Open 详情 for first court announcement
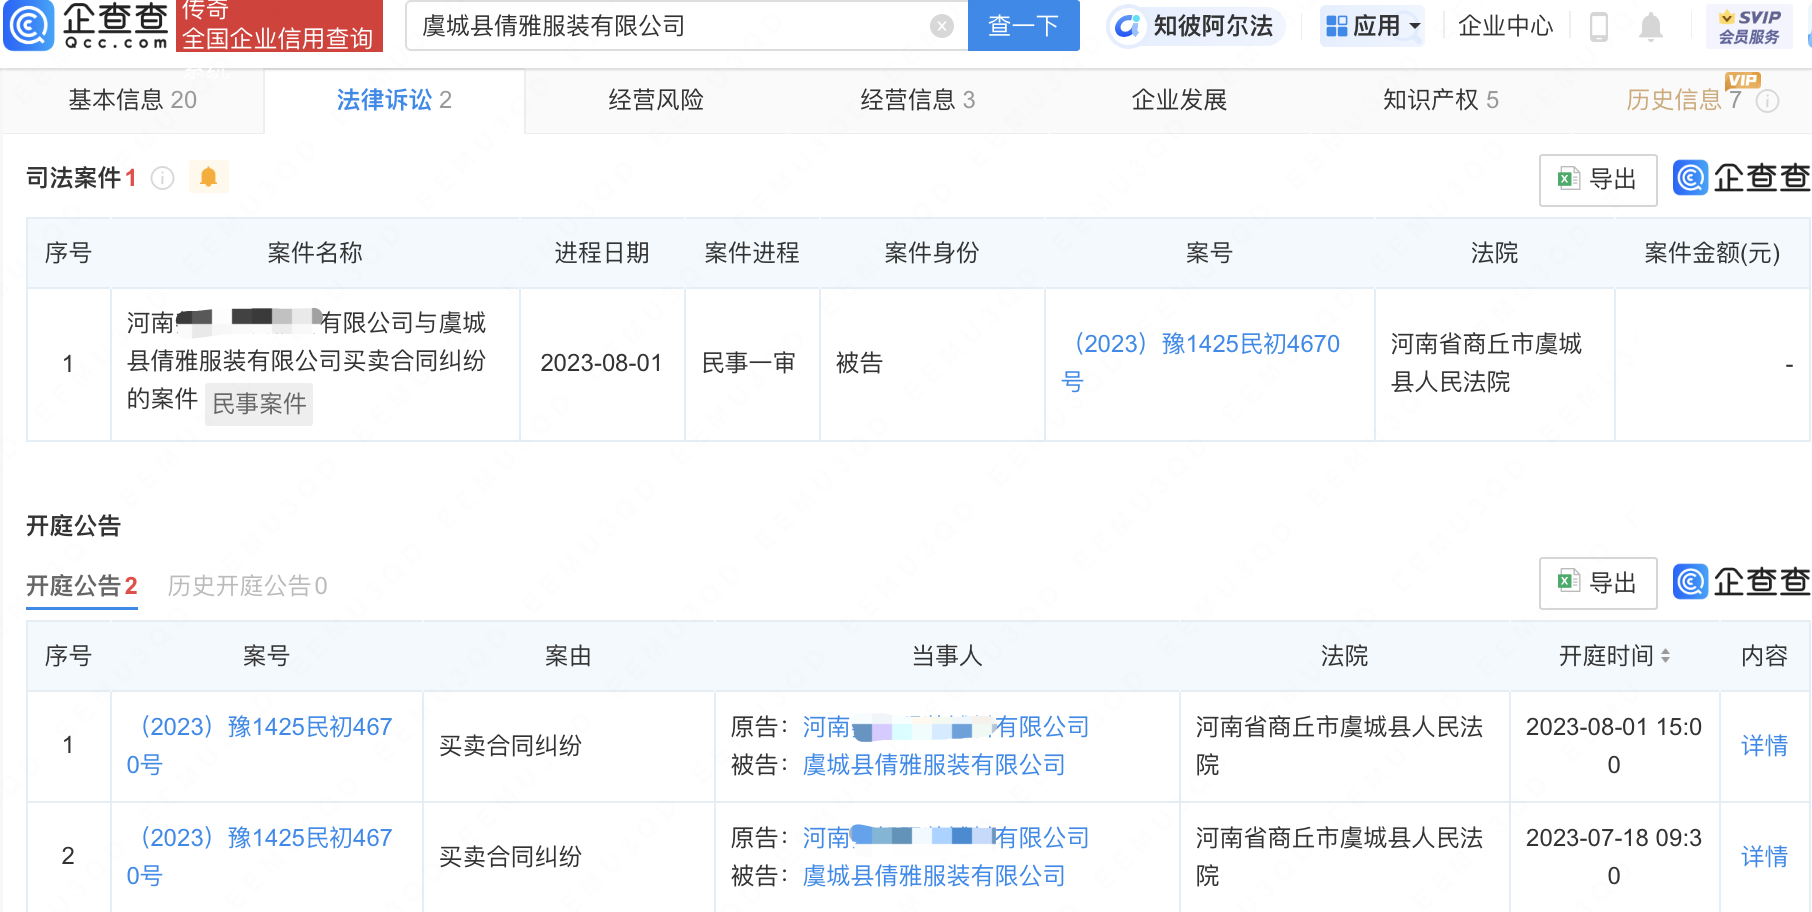Viewport: 1812px width, 912px height. pyautogui.click(x=1764, y=746)
